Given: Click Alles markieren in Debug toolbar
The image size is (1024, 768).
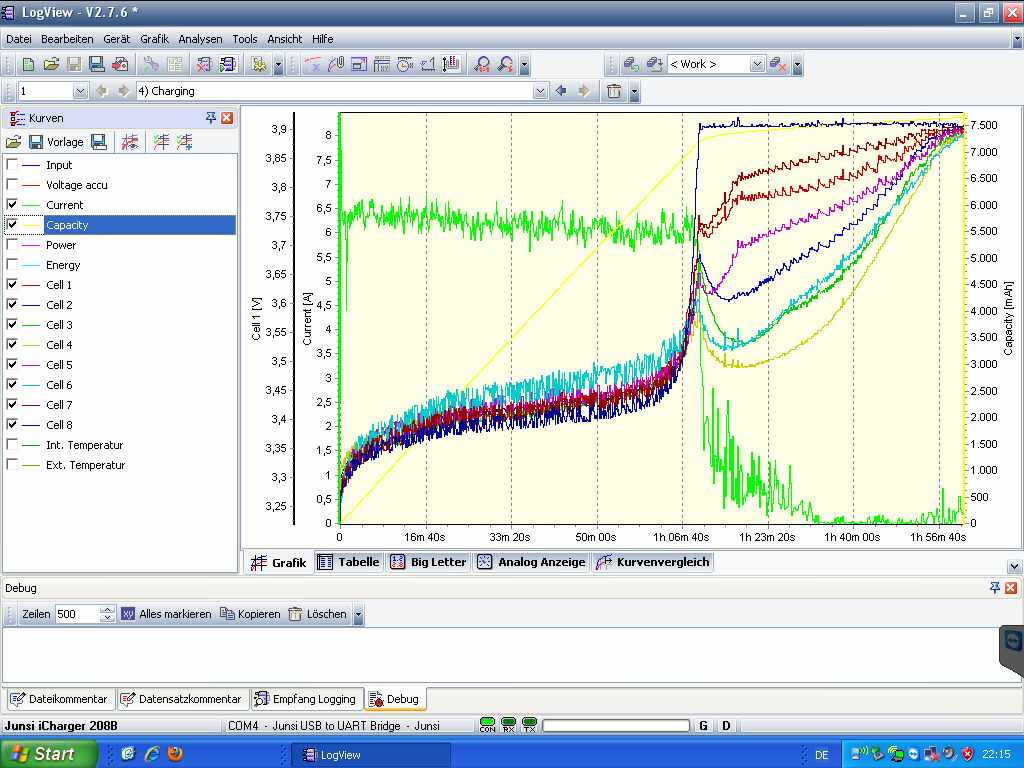Looking at the screenshot, I should pos(166,614).
